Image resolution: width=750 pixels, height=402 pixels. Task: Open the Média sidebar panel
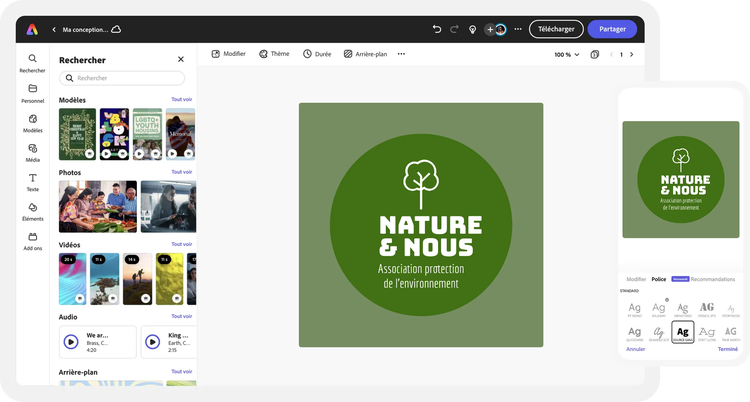click(x=33, y=153)
